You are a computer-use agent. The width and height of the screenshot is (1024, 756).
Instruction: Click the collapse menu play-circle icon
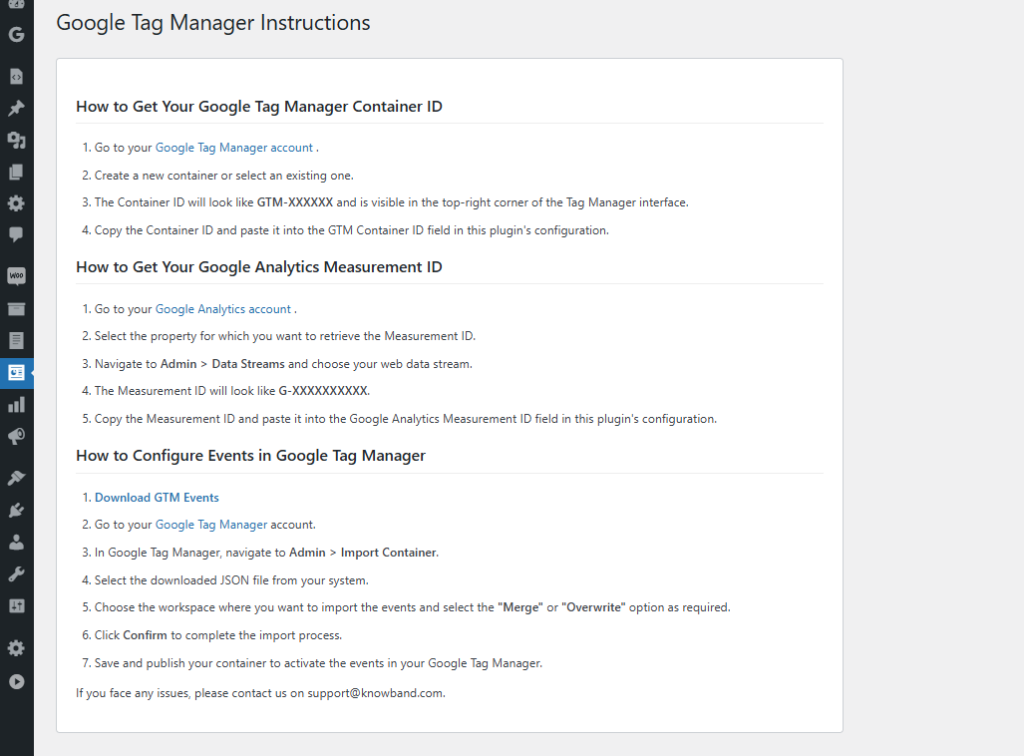(16, 682)
